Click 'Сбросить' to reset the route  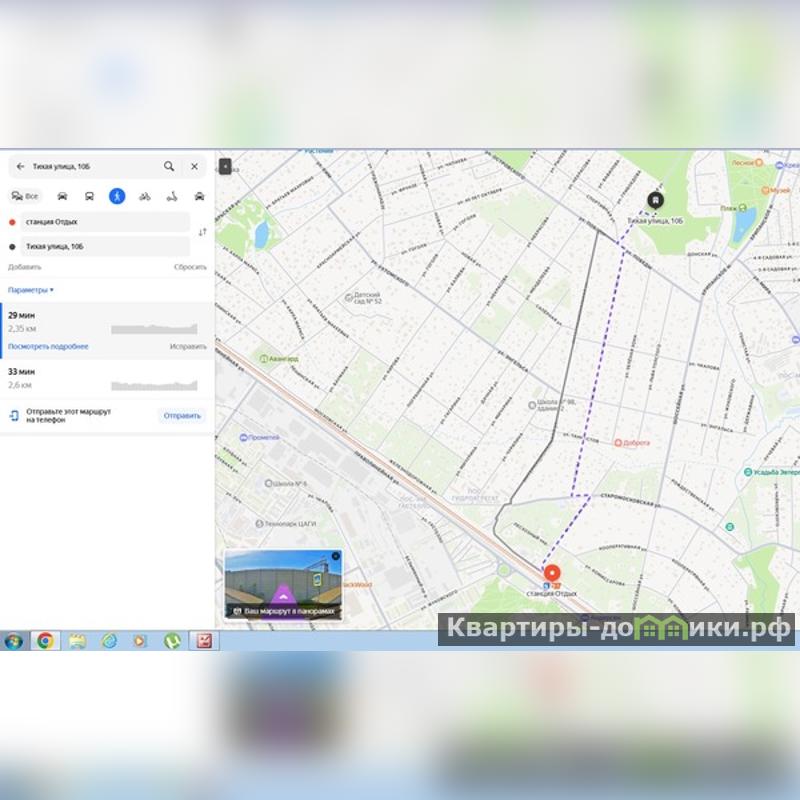(x=190, y=267)
